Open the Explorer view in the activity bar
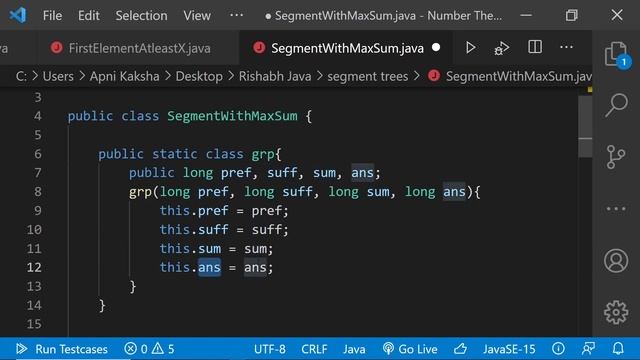The height and width of the screenshot is (360, 640). [x=616, y=53]
